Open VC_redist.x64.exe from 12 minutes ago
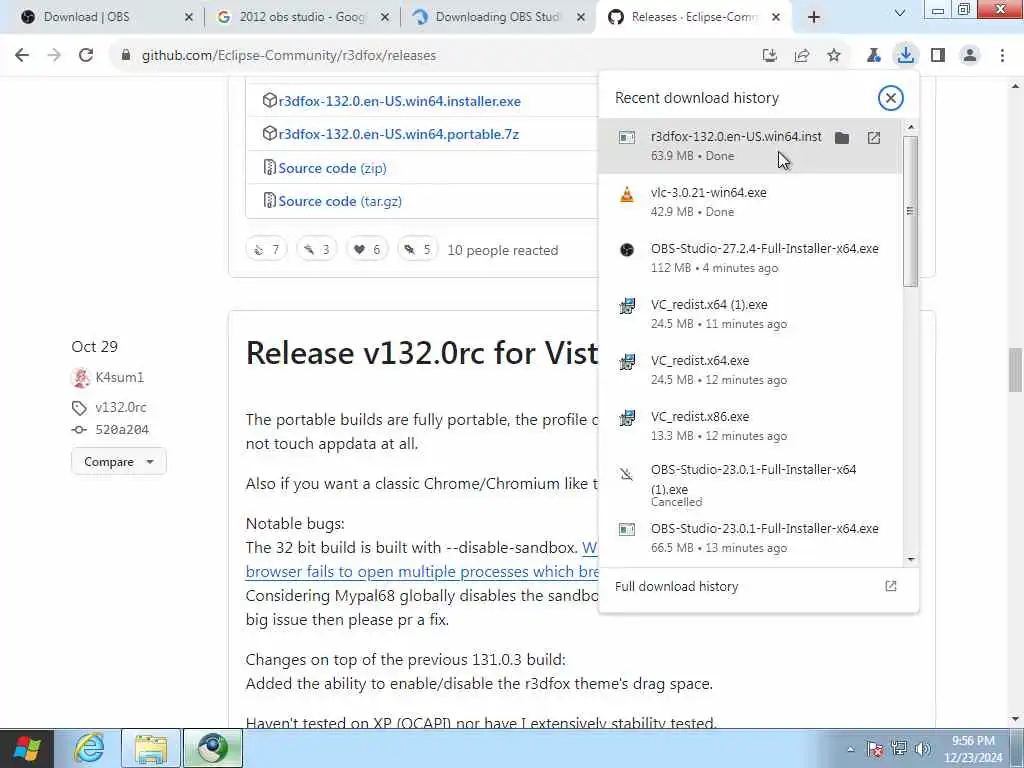1024x768 pixels. coord(750,370)
